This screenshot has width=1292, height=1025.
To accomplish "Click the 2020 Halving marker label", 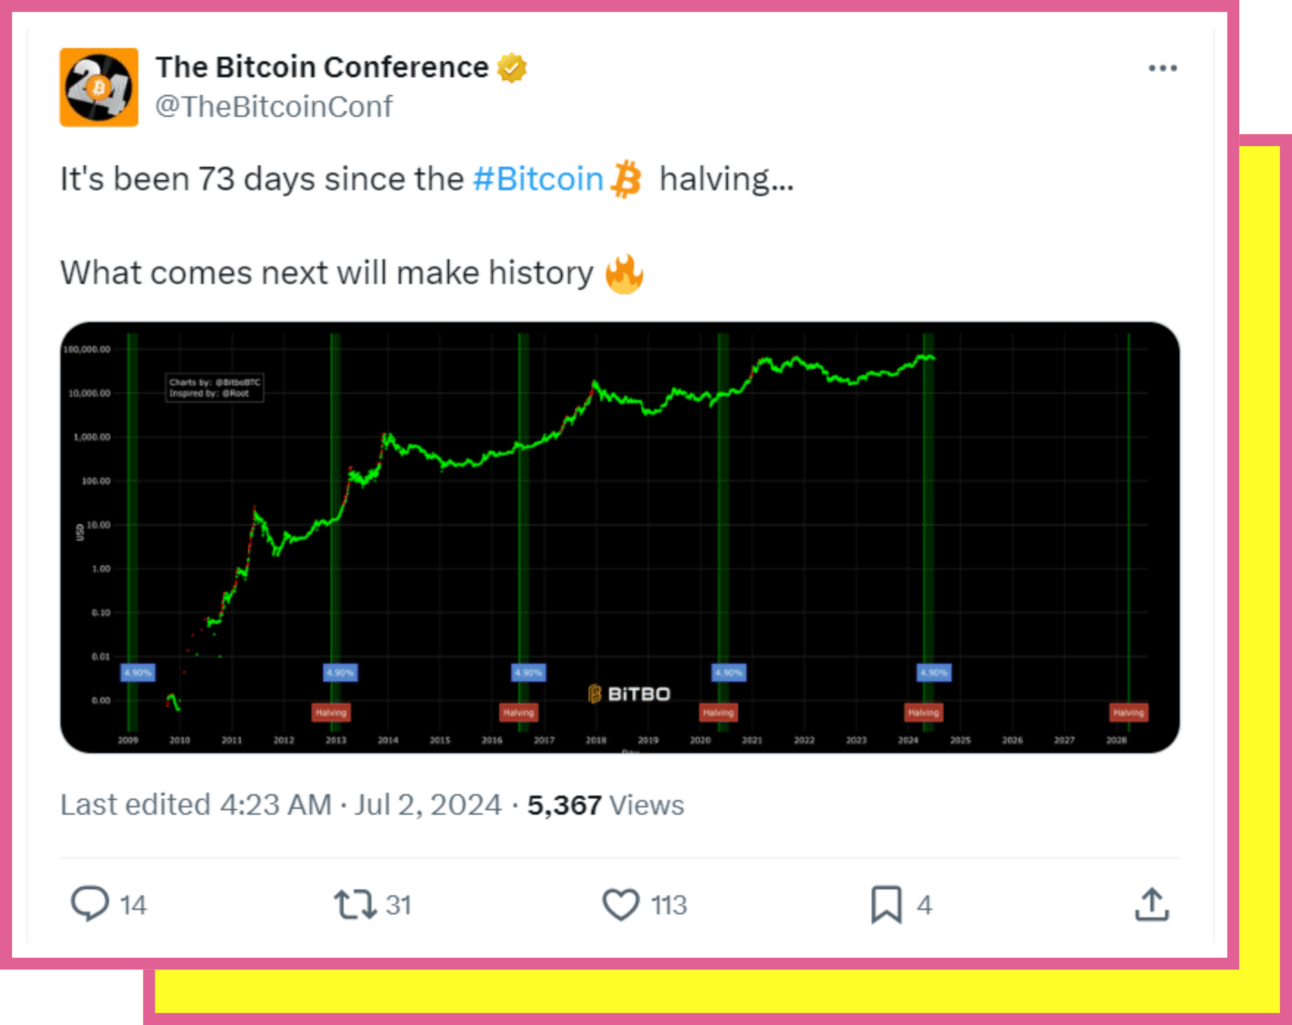I will point(718,713).
